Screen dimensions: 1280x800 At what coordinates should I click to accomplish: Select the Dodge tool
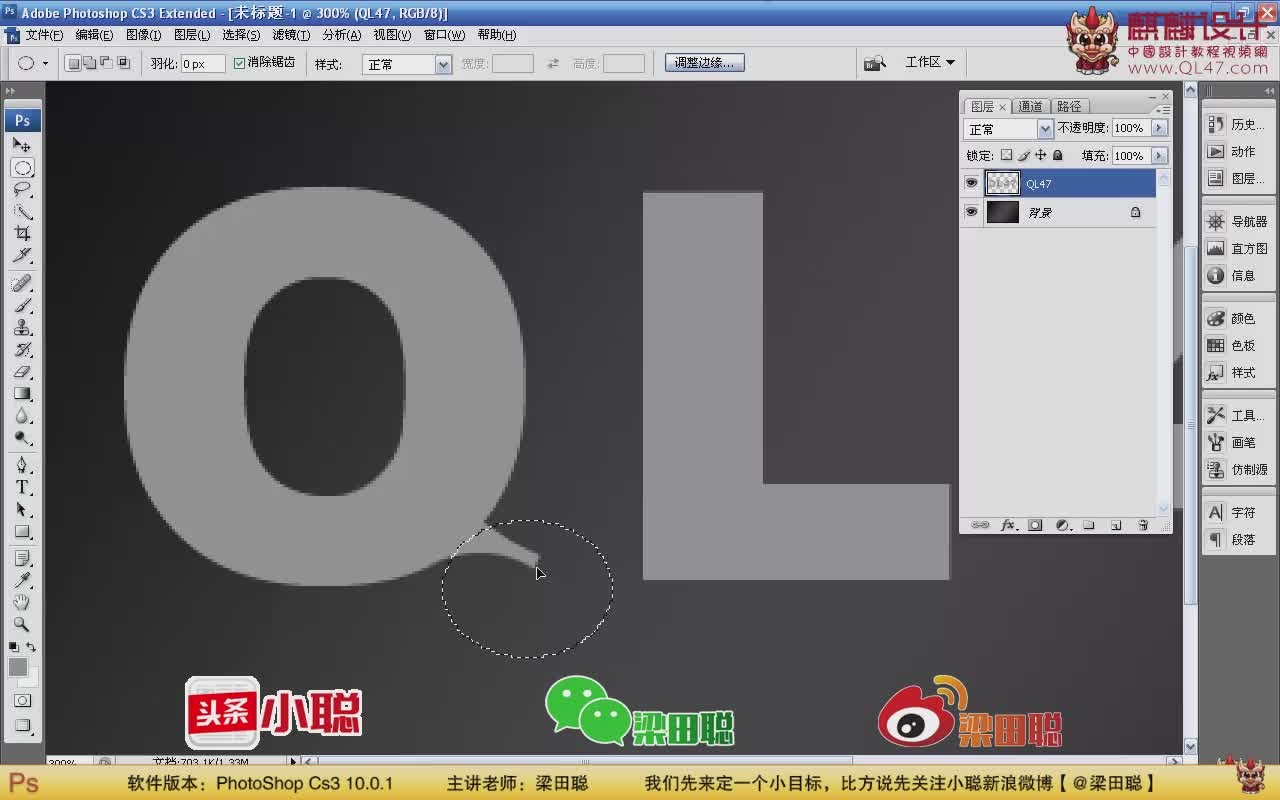[x=22, y=438]
